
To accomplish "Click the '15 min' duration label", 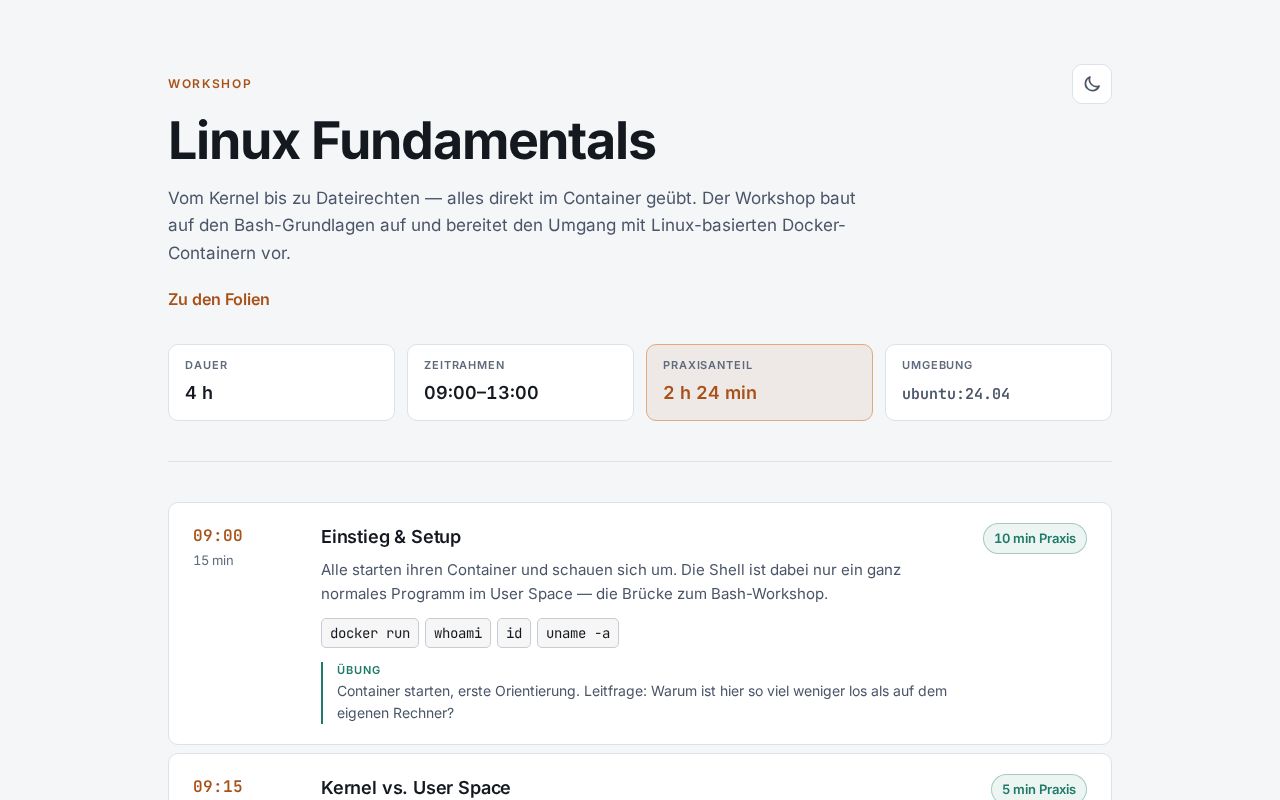I will click(x=213, y=560).
